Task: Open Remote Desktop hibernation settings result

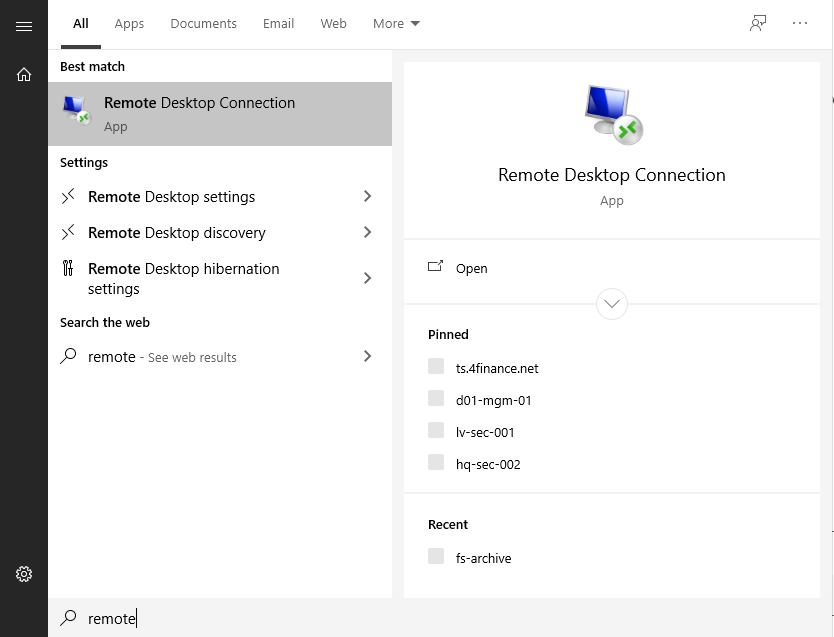Action: pos(220,278)
